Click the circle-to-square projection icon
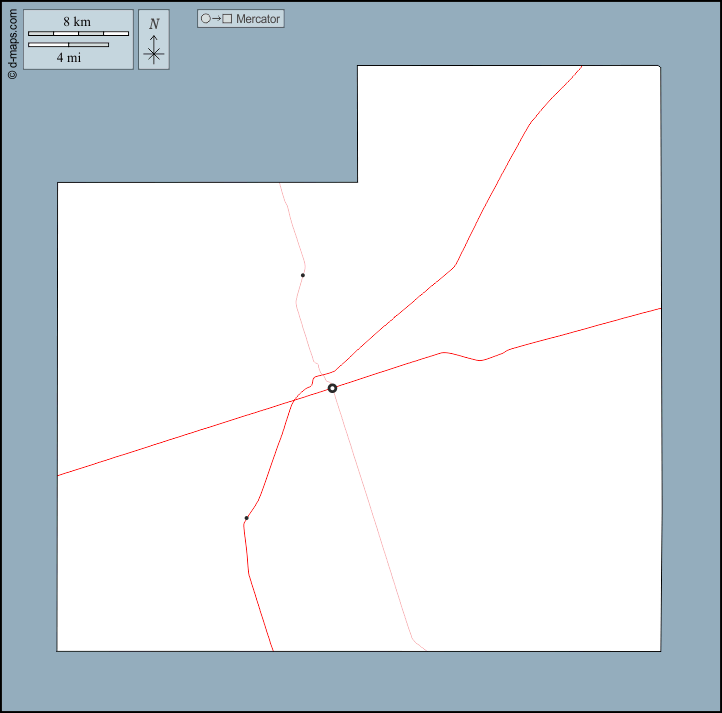This screenshot has height=713, width=722. tap(216, 19)
